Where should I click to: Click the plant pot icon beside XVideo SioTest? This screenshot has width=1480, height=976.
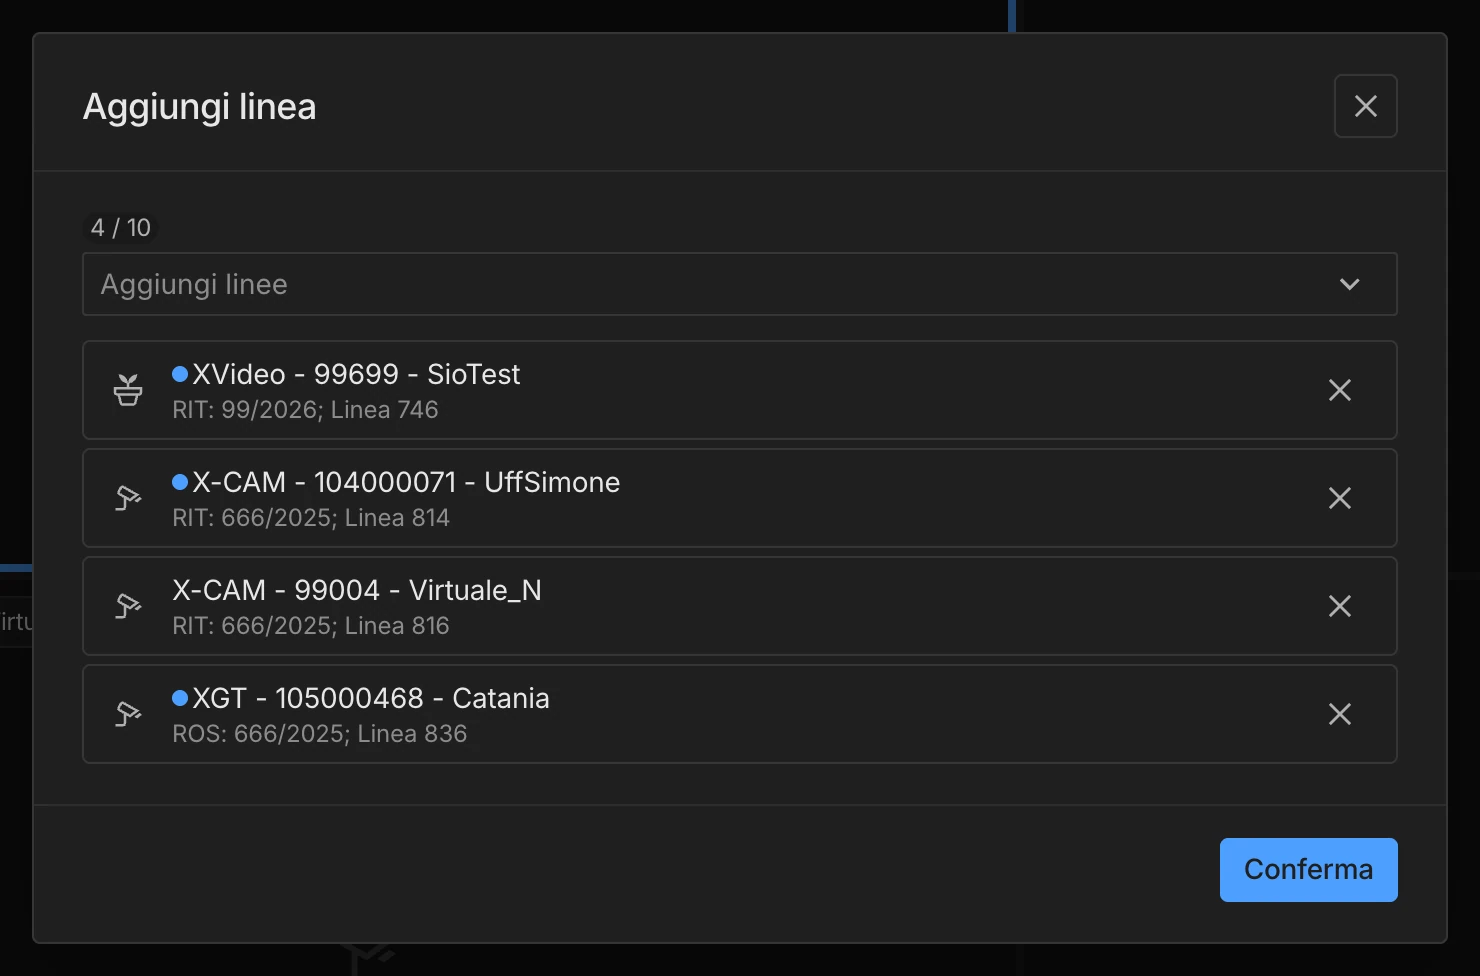coord(128,390)
